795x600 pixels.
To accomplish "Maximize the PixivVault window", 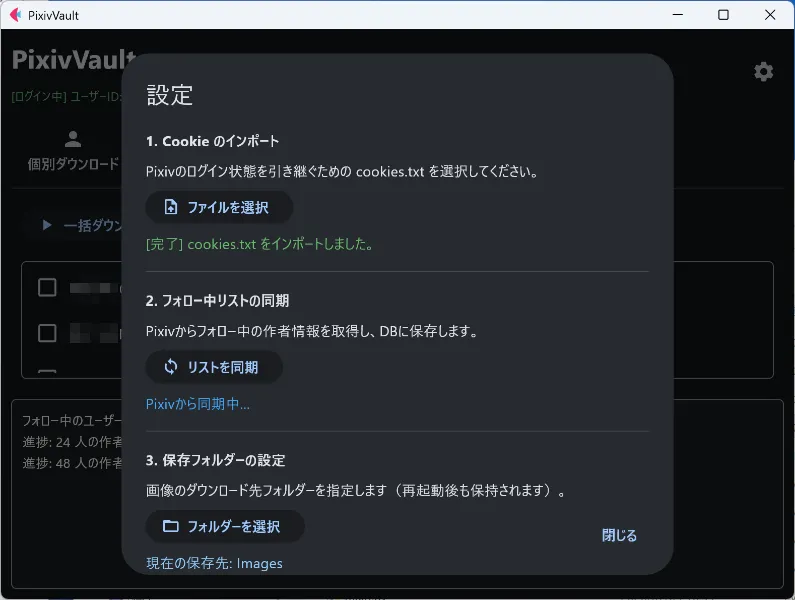I will click(724, 15).
